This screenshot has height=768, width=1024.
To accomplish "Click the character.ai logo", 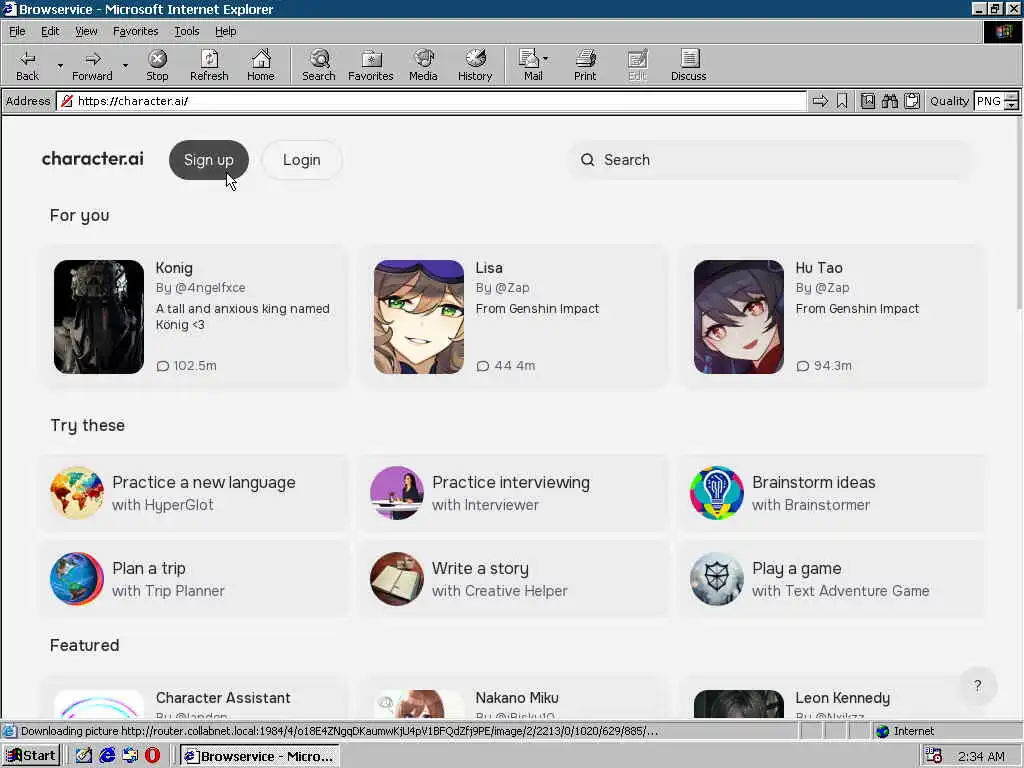I will (93, 159).
